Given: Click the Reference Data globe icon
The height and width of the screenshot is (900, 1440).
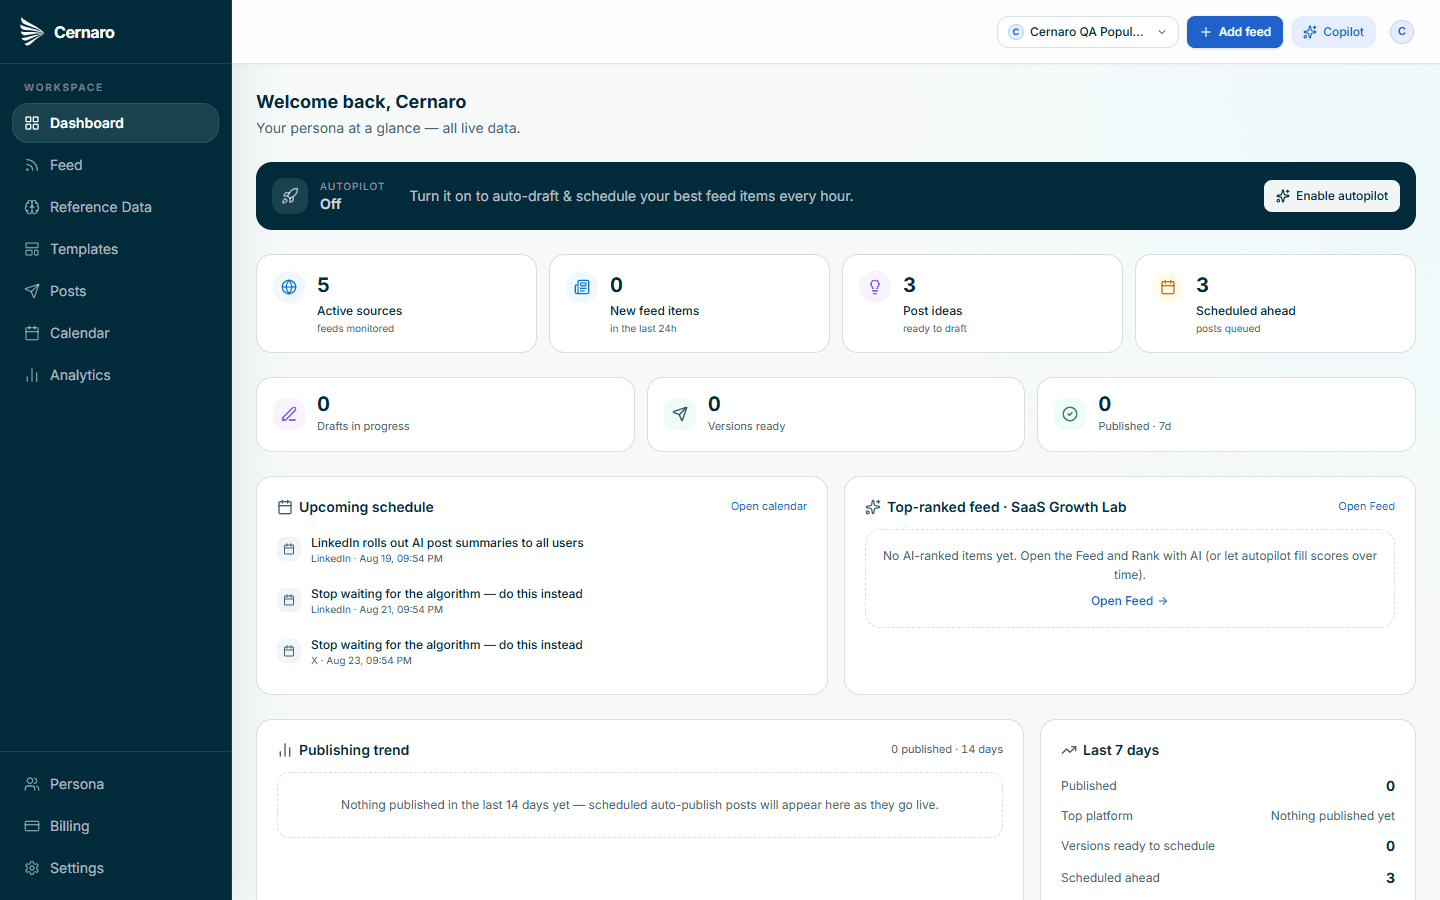Looking at the screenshot, I should coord(32,207).
